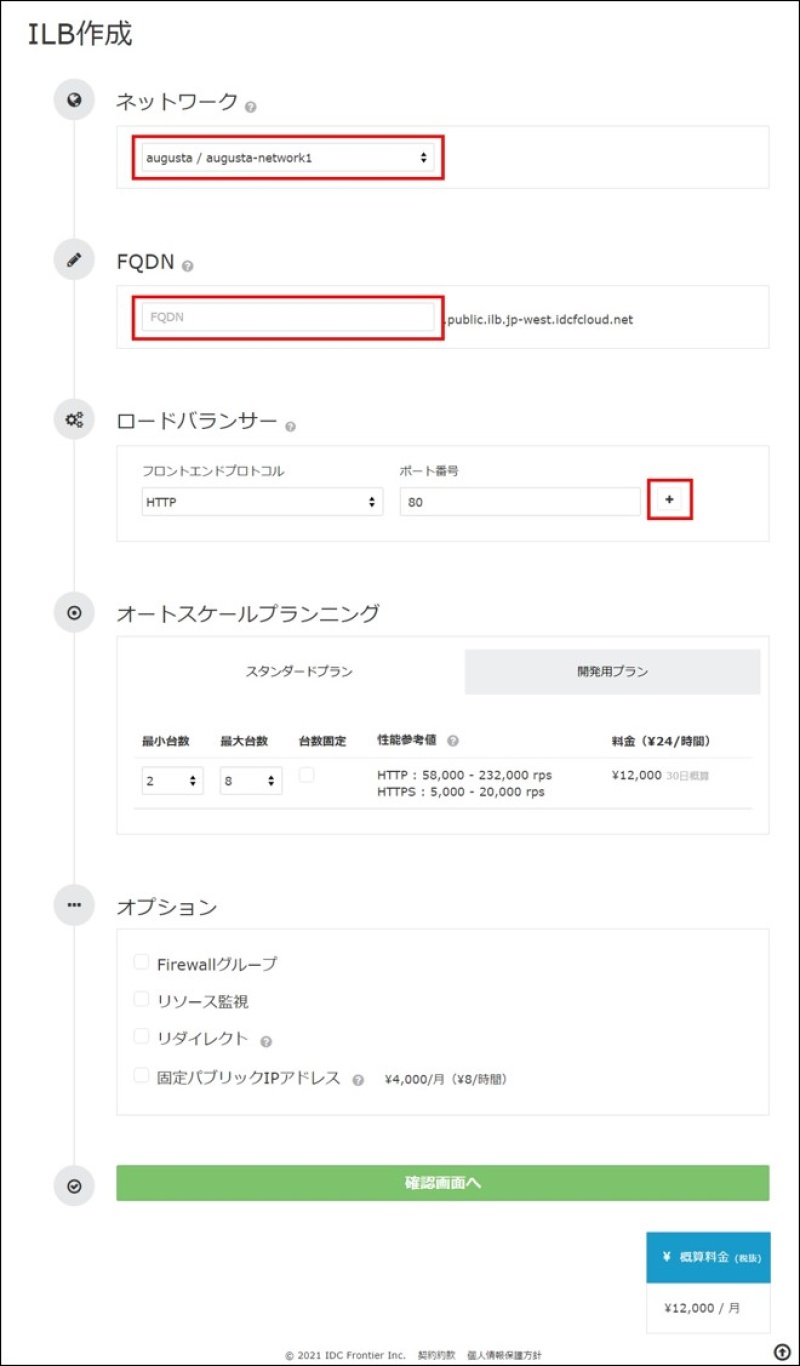
Task: Open the フロントエンドプロトコル HTTP dropdown
Action: click(x=262, y=502)
